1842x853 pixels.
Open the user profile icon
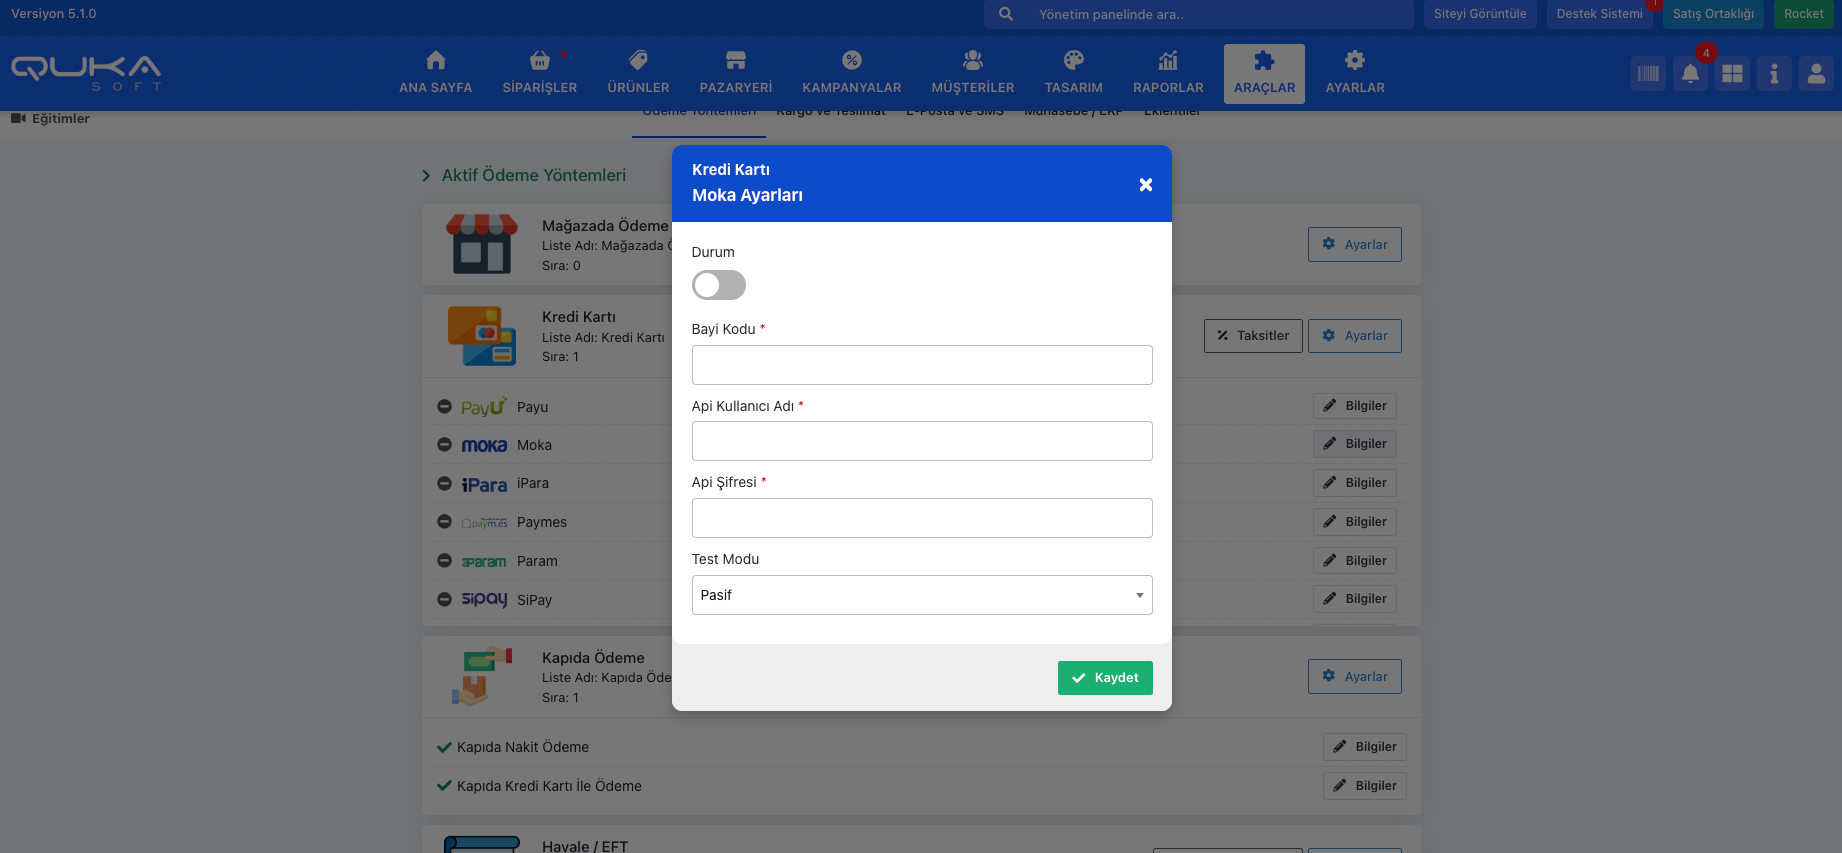[x=1816, y=74]
